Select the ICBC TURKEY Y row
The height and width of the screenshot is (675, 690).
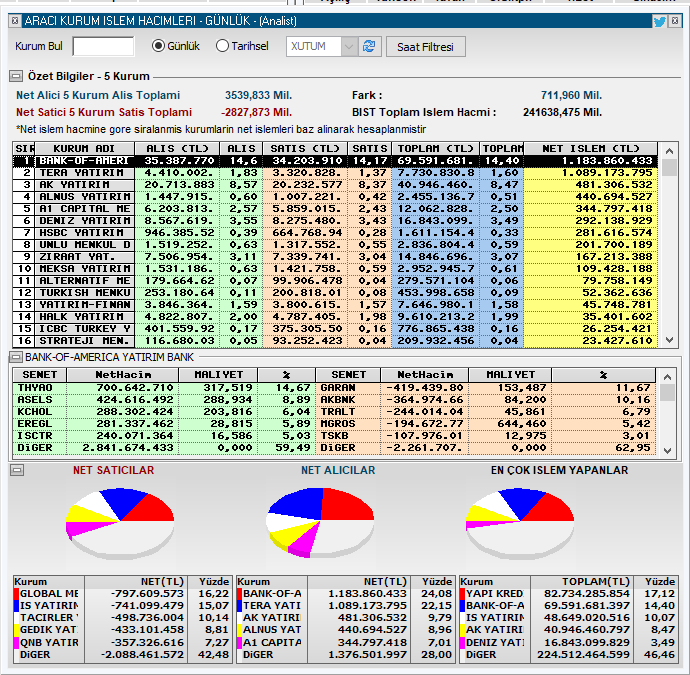pyautogui.click(x=335, y=329)
